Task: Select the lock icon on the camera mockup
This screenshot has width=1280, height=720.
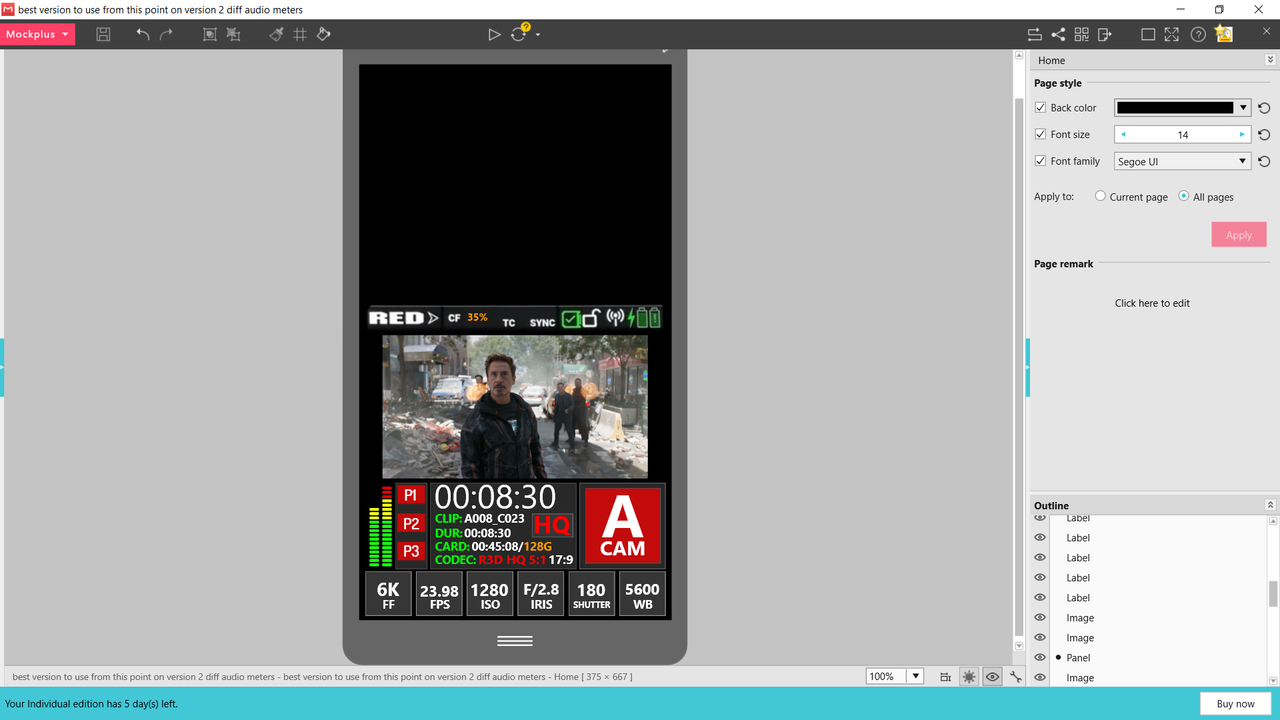Action: click(x=591, y=318)
